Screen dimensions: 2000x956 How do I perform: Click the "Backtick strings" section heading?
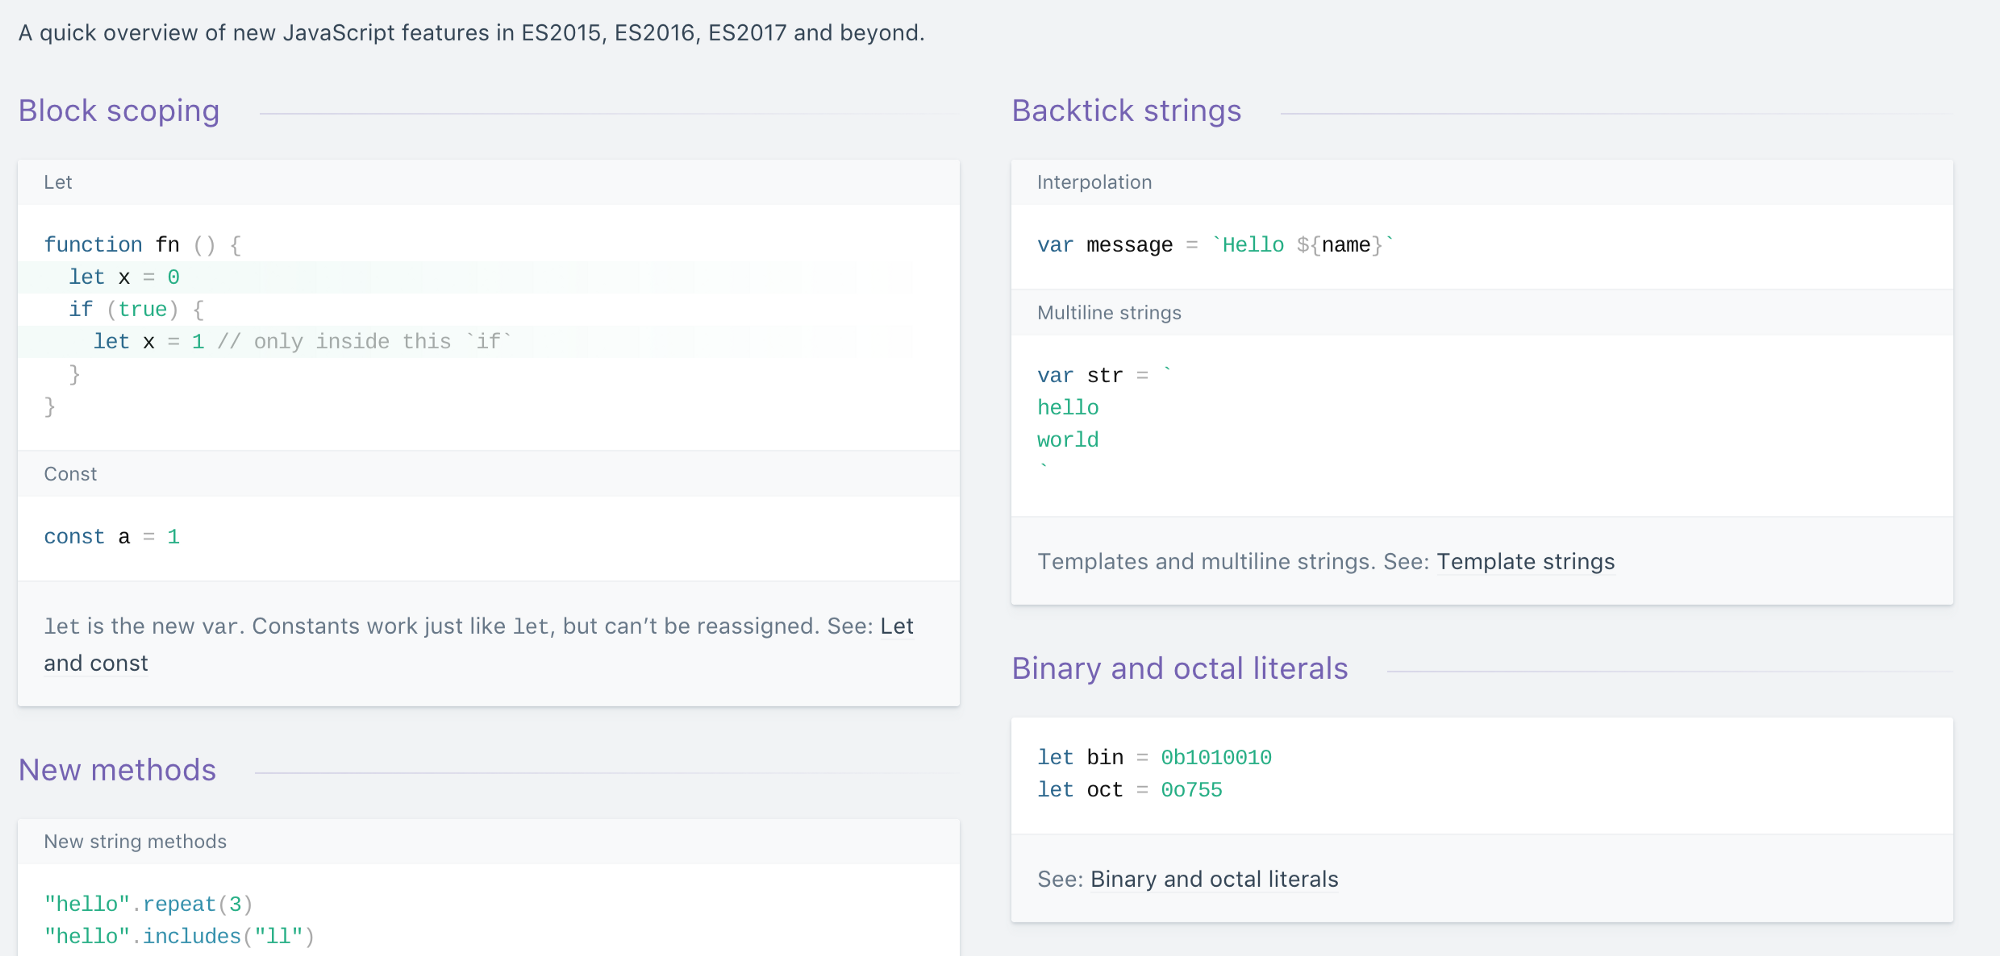1126,111
